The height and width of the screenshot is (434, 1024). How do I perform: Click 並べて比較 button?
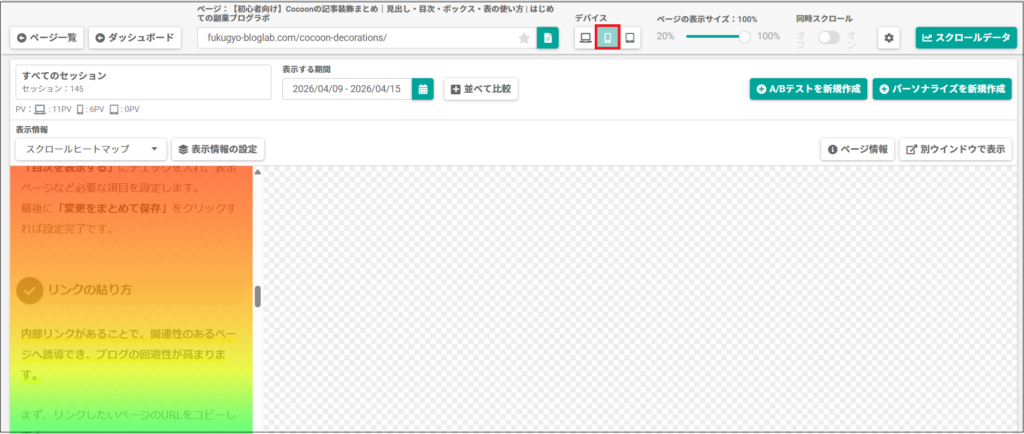(481, 89)
